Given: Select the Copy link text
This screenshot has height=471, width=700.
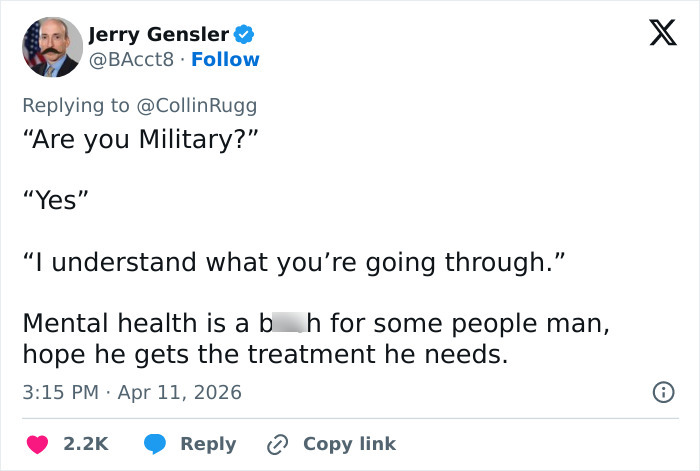Looking at the screenshot, I should pos(349,444).
